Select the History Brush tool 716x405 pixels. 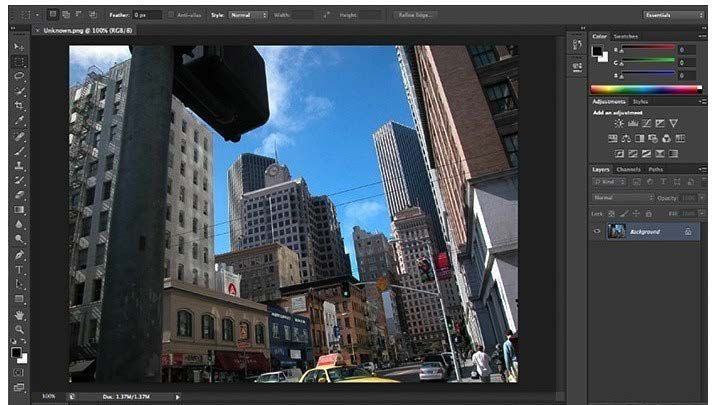point(19,180)
